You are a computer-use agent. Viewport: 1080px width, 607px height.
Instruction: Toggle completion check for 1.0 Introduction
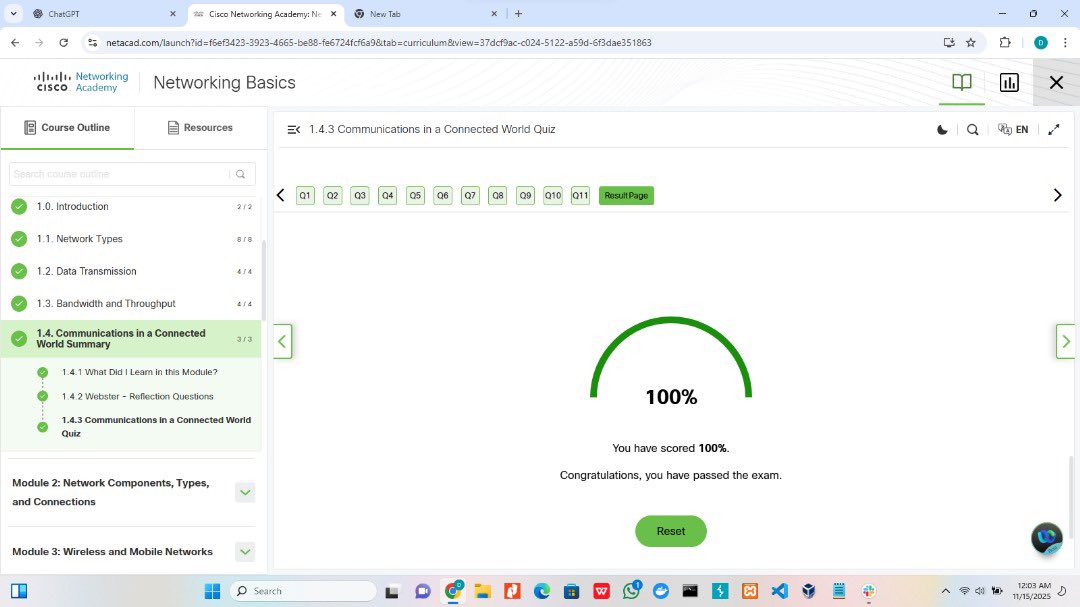click(18, 207)
